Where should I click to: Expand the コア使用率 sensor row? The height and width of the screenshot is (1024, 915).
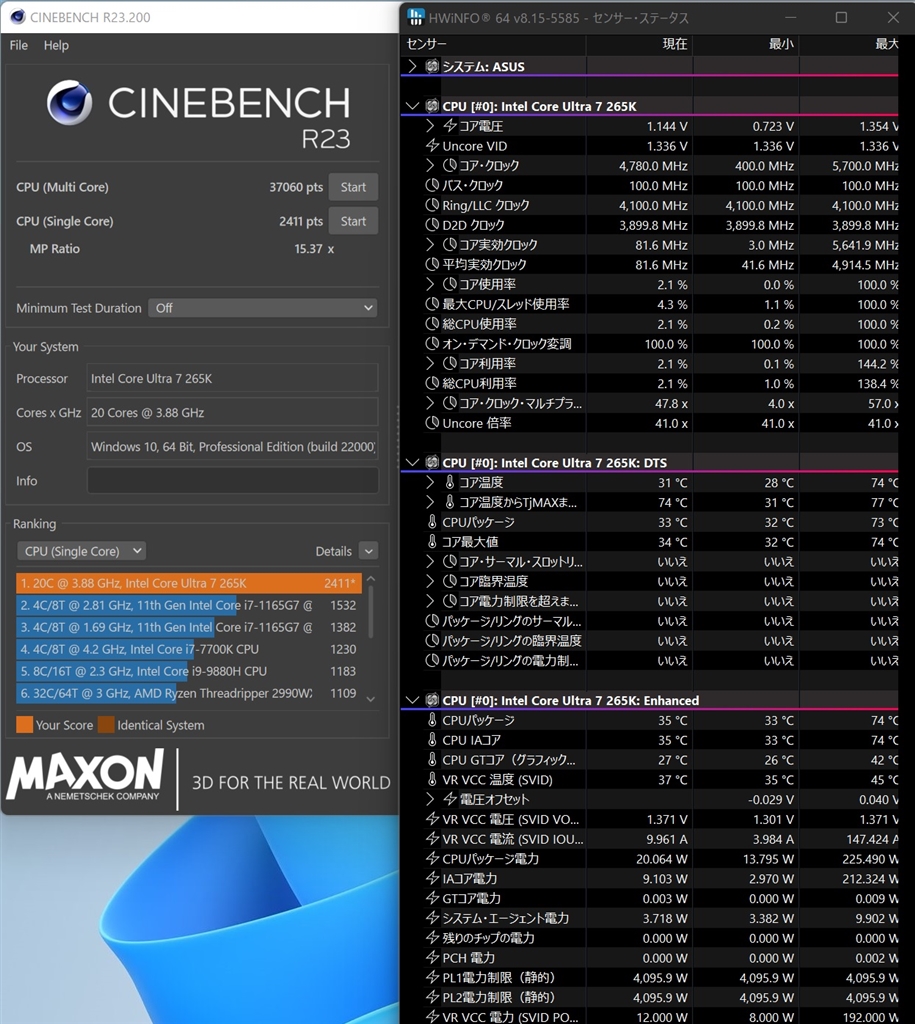click(430, 284)
